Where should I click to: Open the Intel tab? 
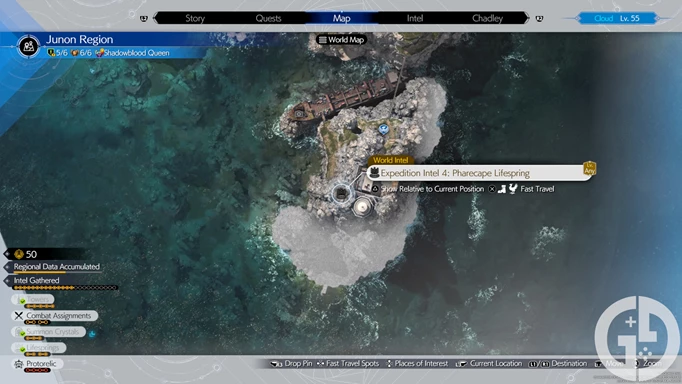pyautogui.click(x=415, y=18)
